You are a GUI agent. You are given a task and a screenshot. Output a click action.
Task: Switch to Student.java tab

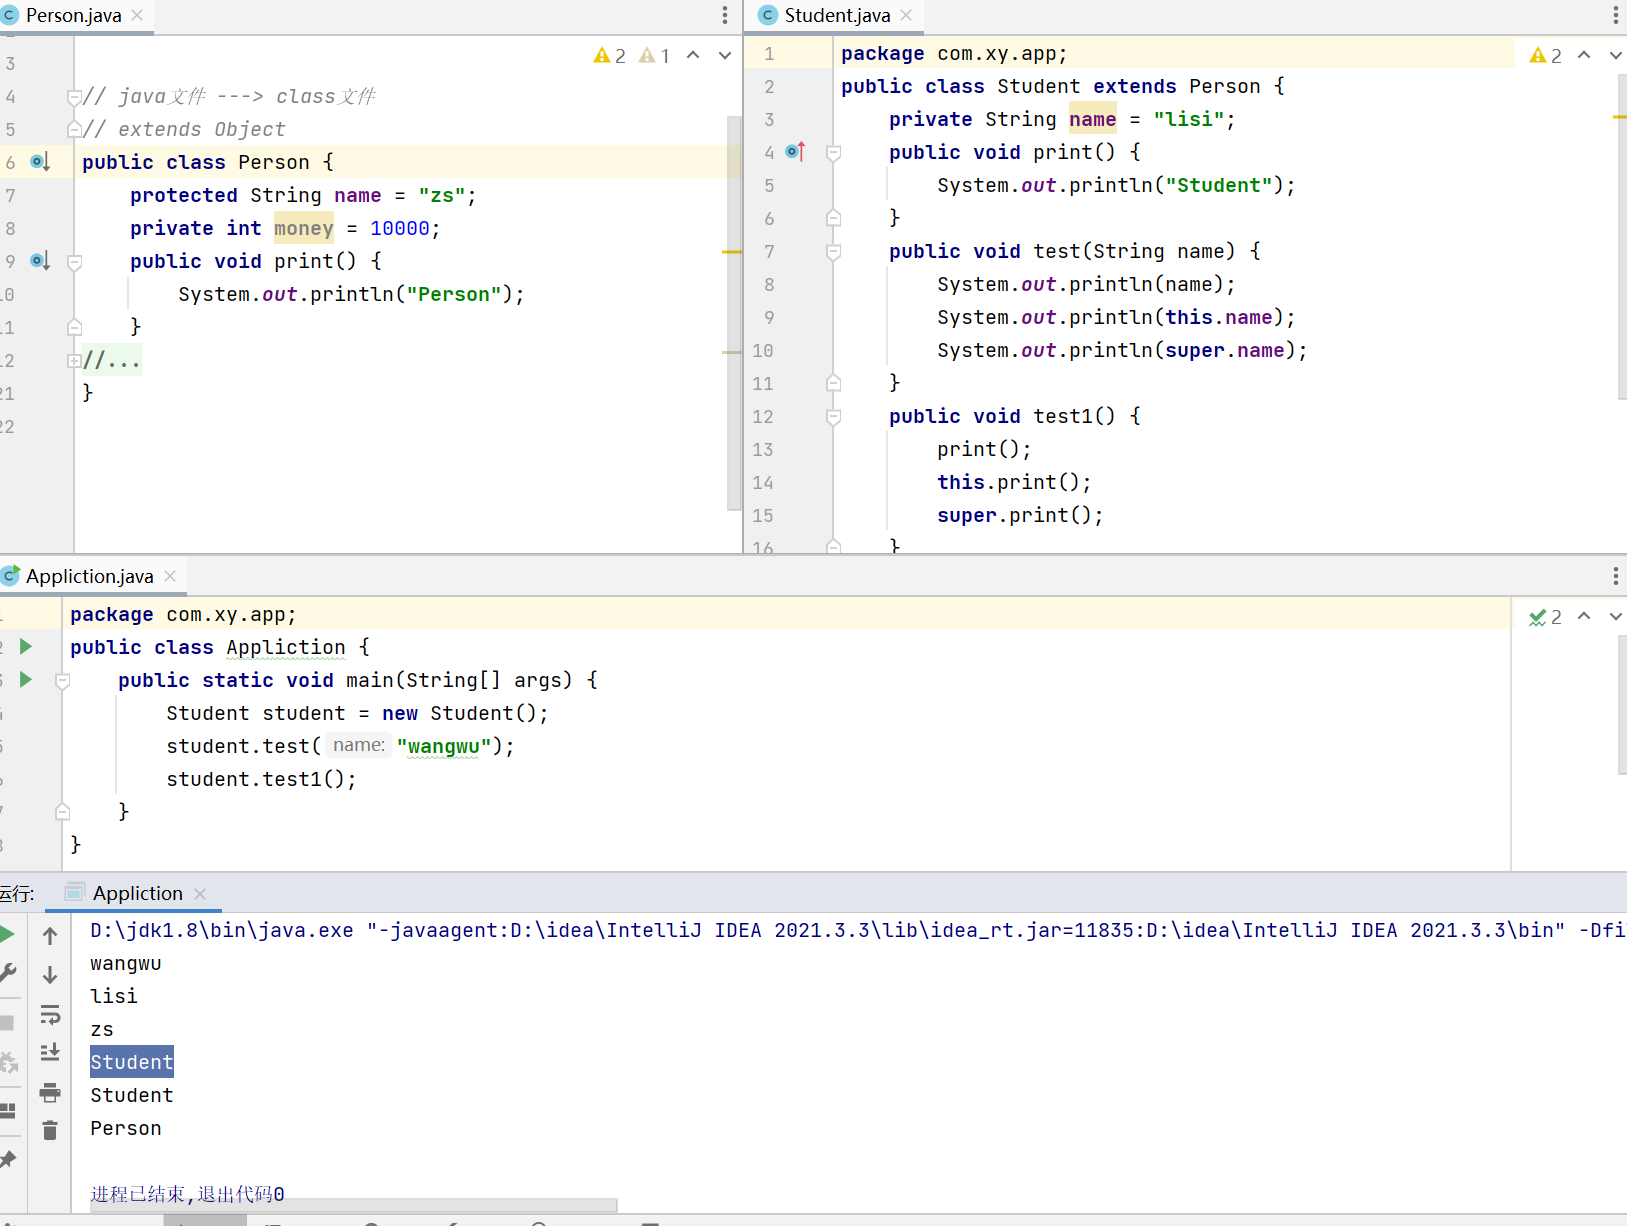tap(837, 15)
